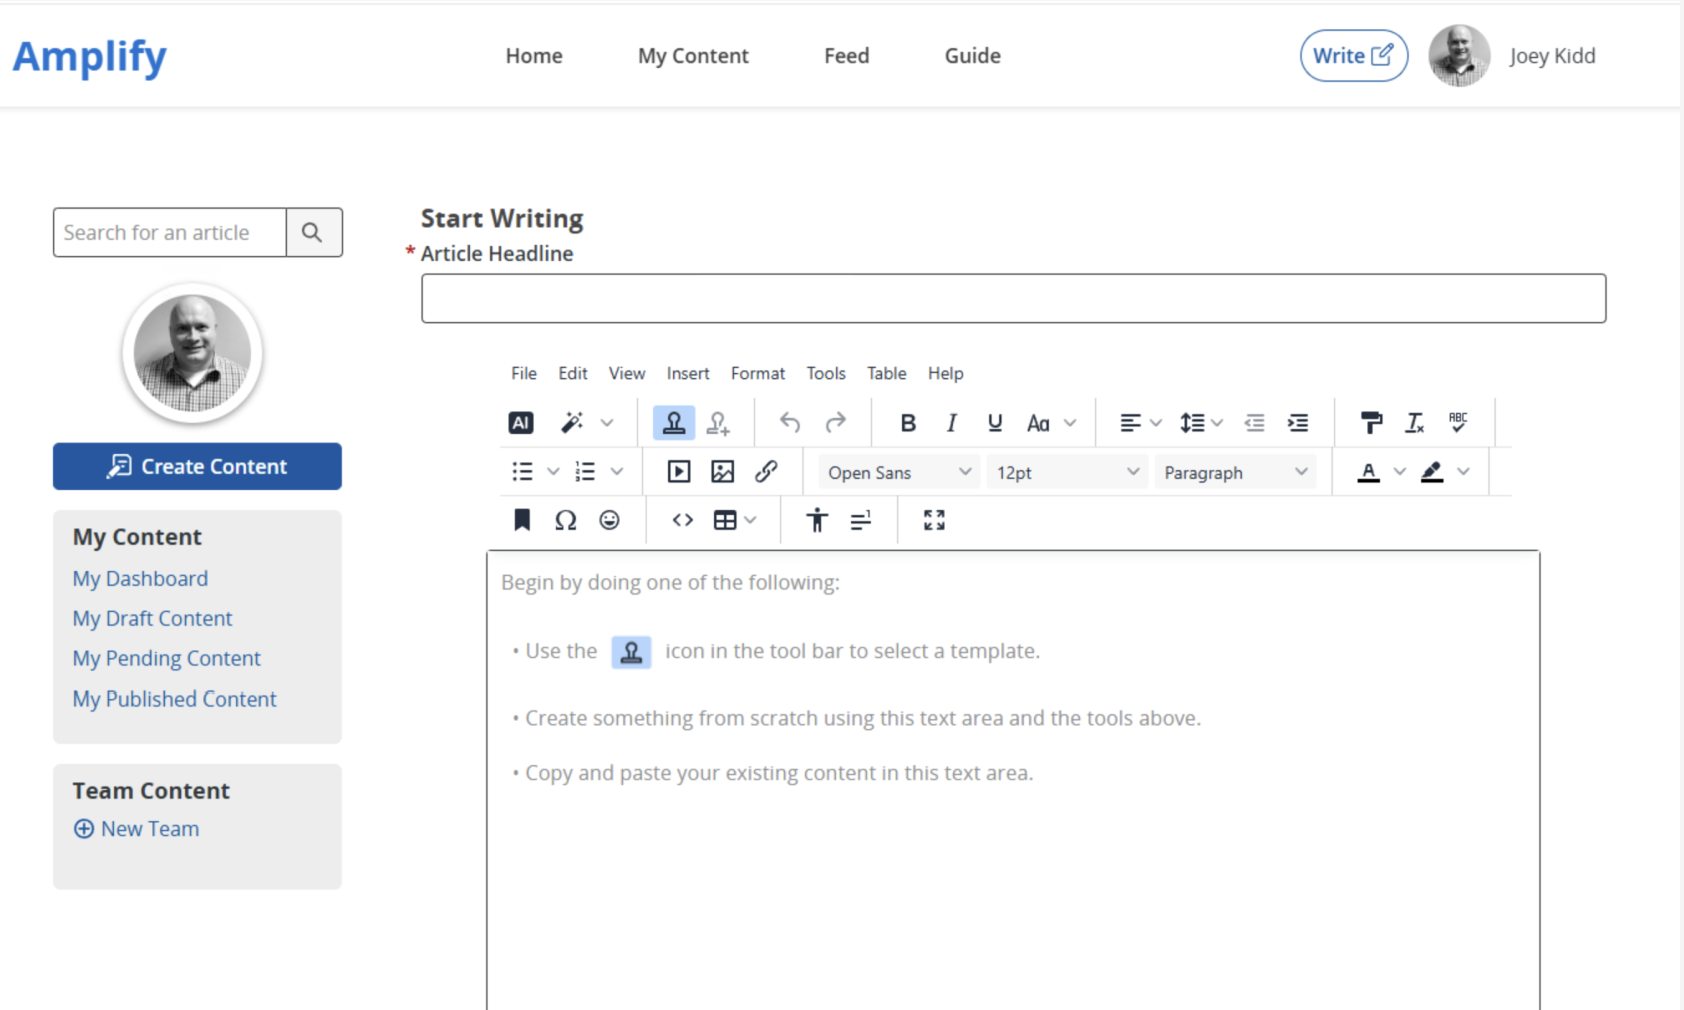The image size is (1684, 1010).
Task: Toggle underline formatting
Action: click(x=994, y=423)
